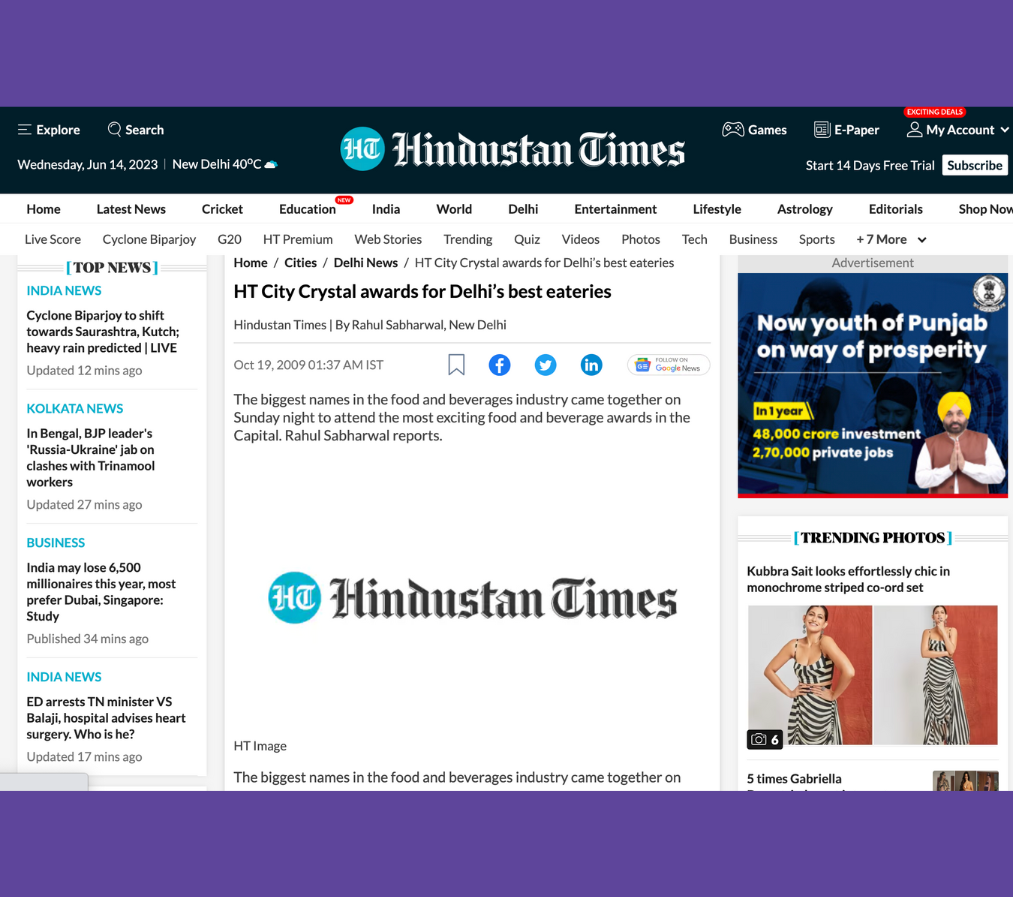Viewport: 1013px width, 897px height.
Task: Click the EXCITING DEALS badge
Action: click(934, 112)
